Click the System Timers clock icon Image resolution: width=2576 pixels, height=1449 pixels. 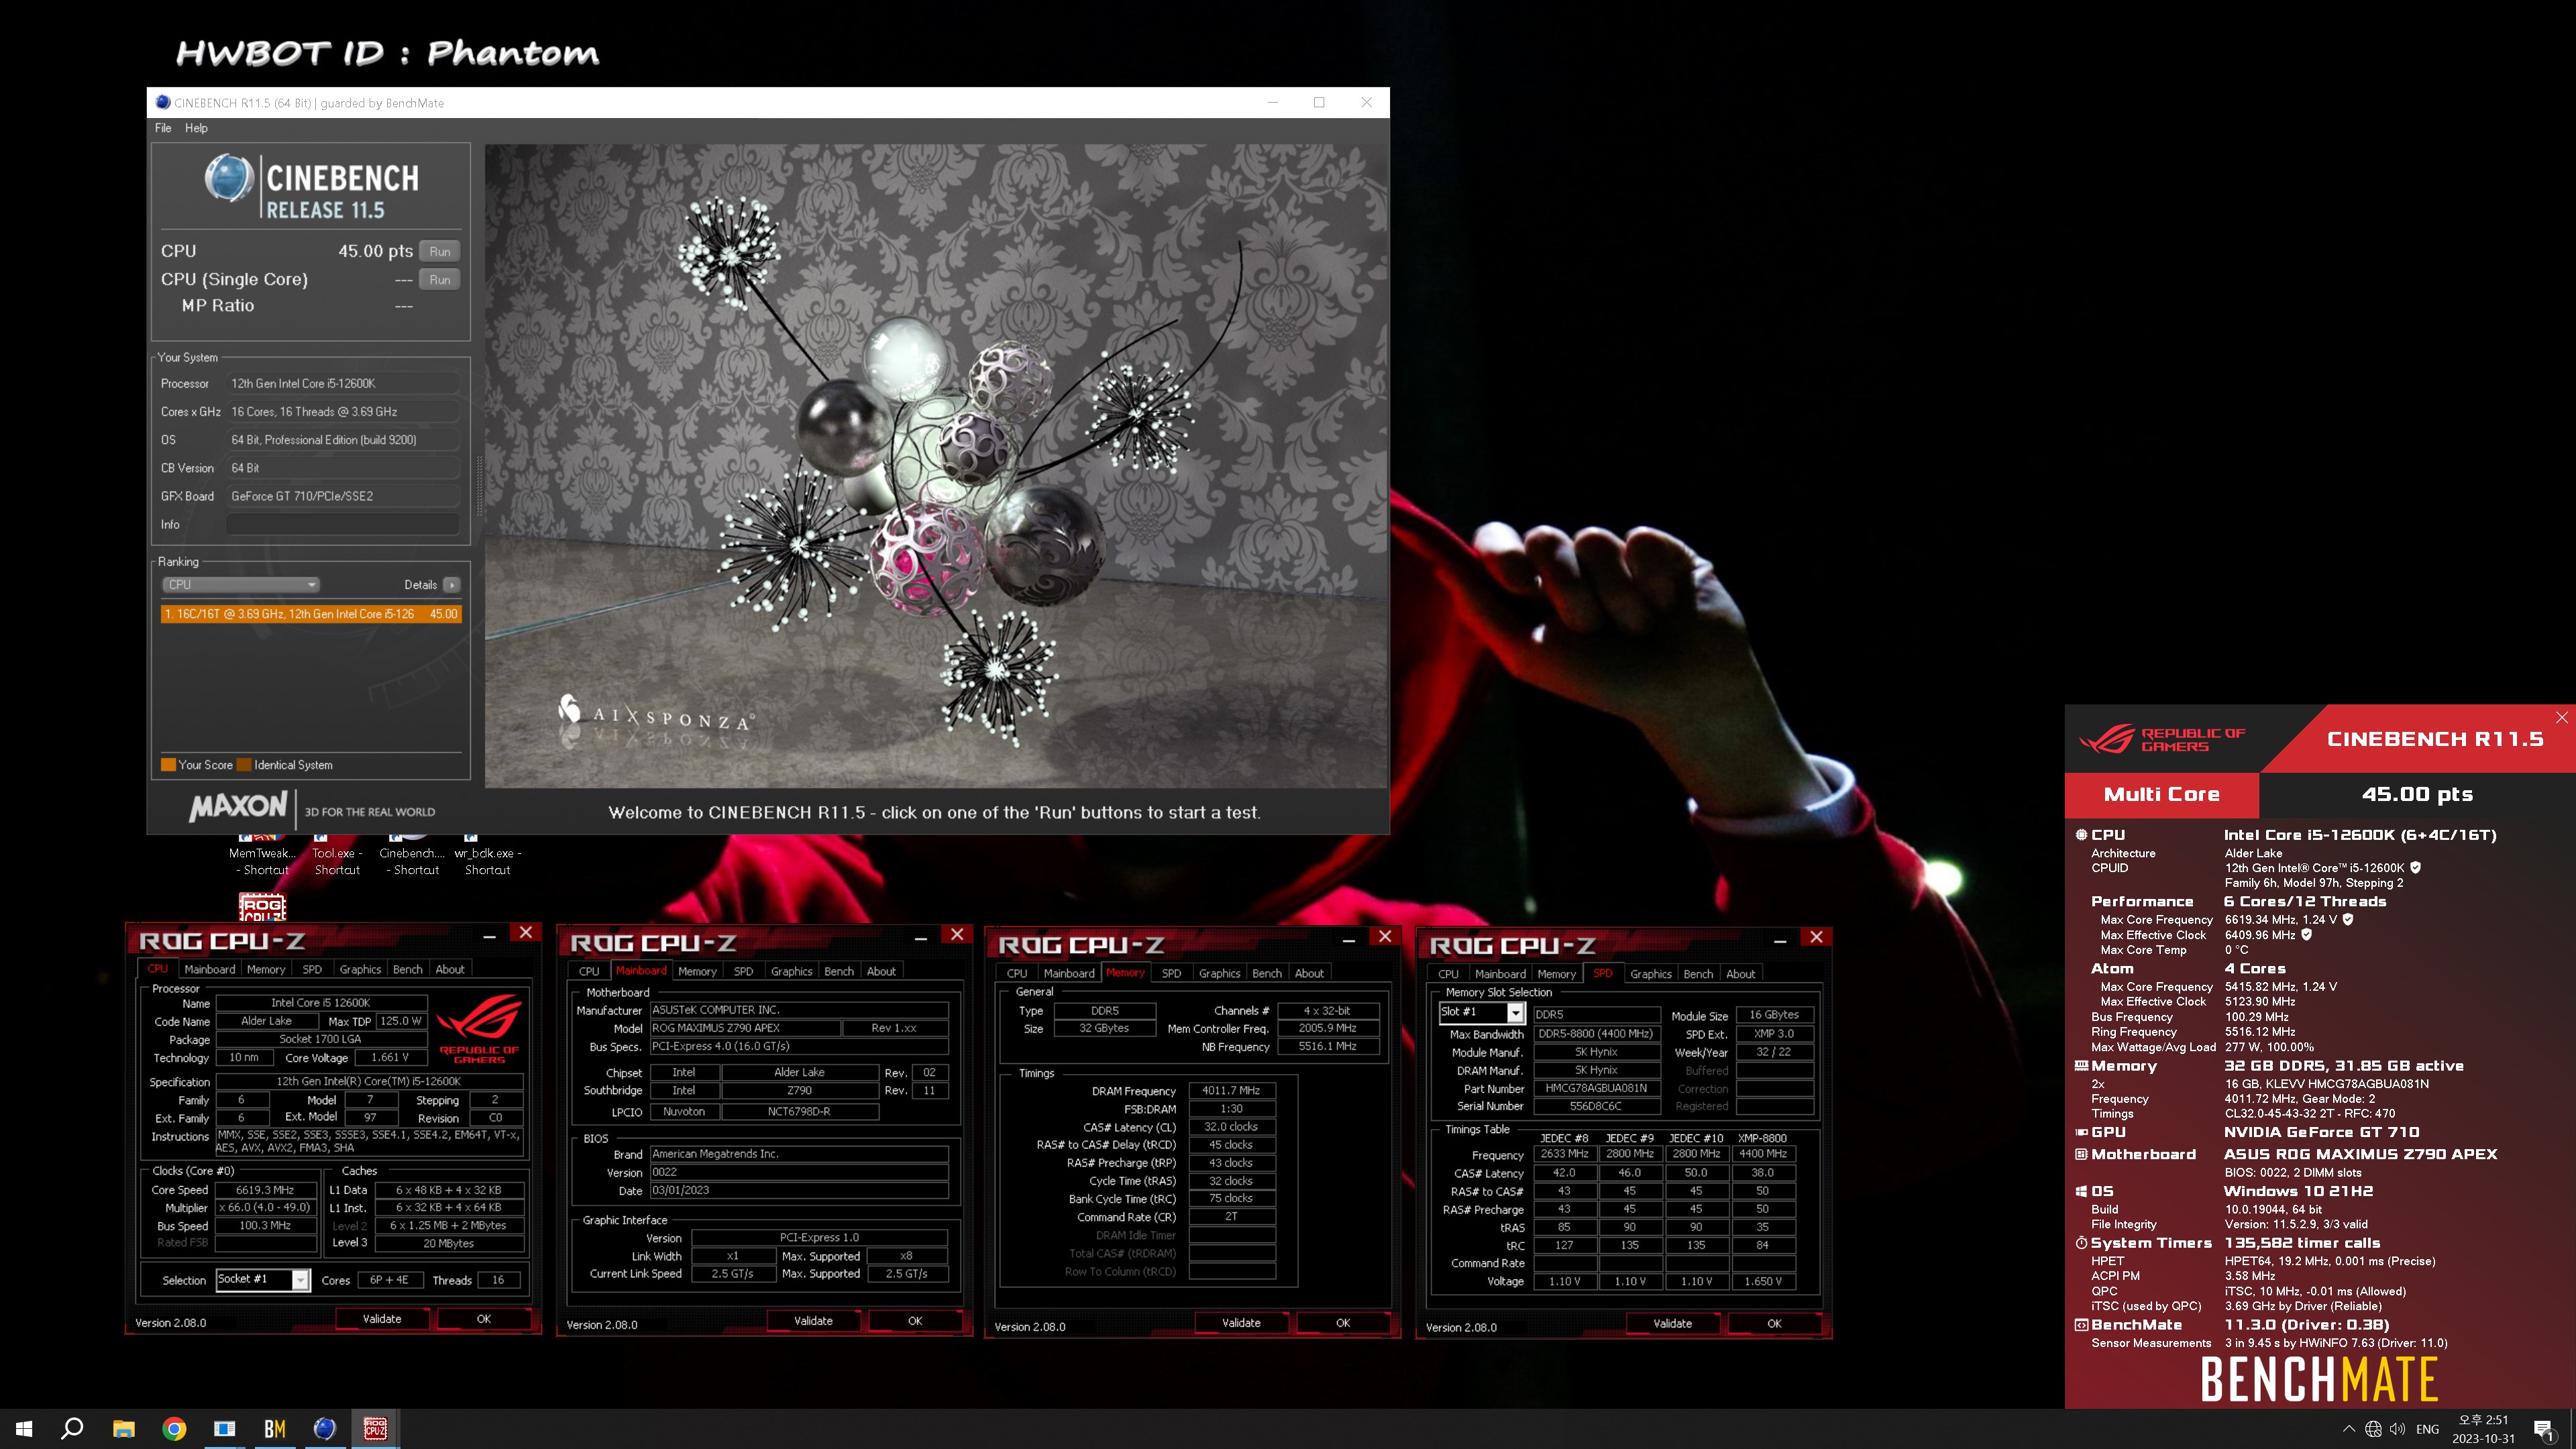pos(2081,1243)
